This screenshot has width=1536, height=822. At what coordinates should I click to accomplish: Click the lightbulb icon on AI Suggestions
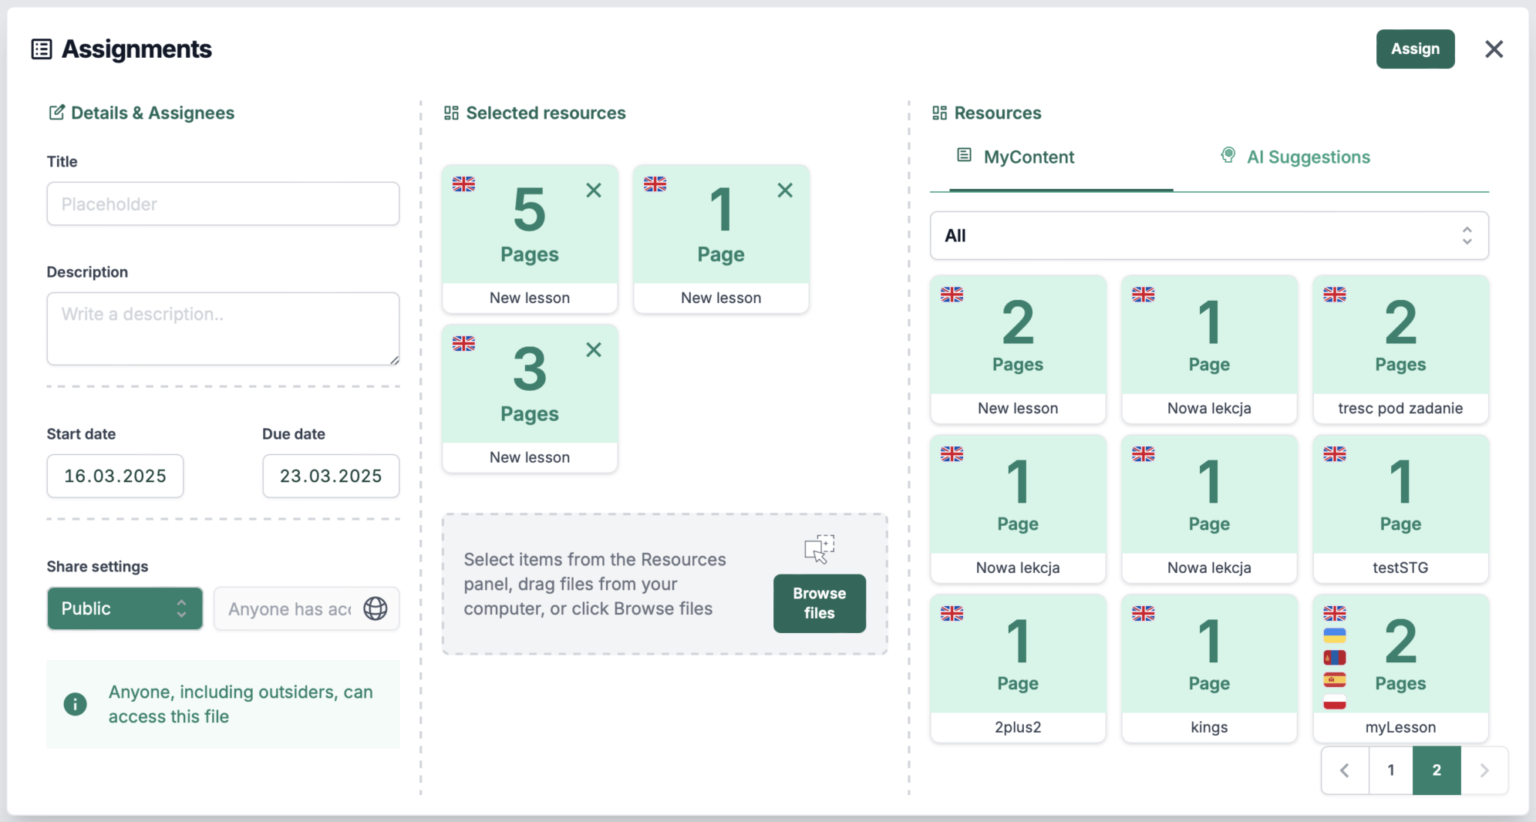click(x=1227, y=156)
